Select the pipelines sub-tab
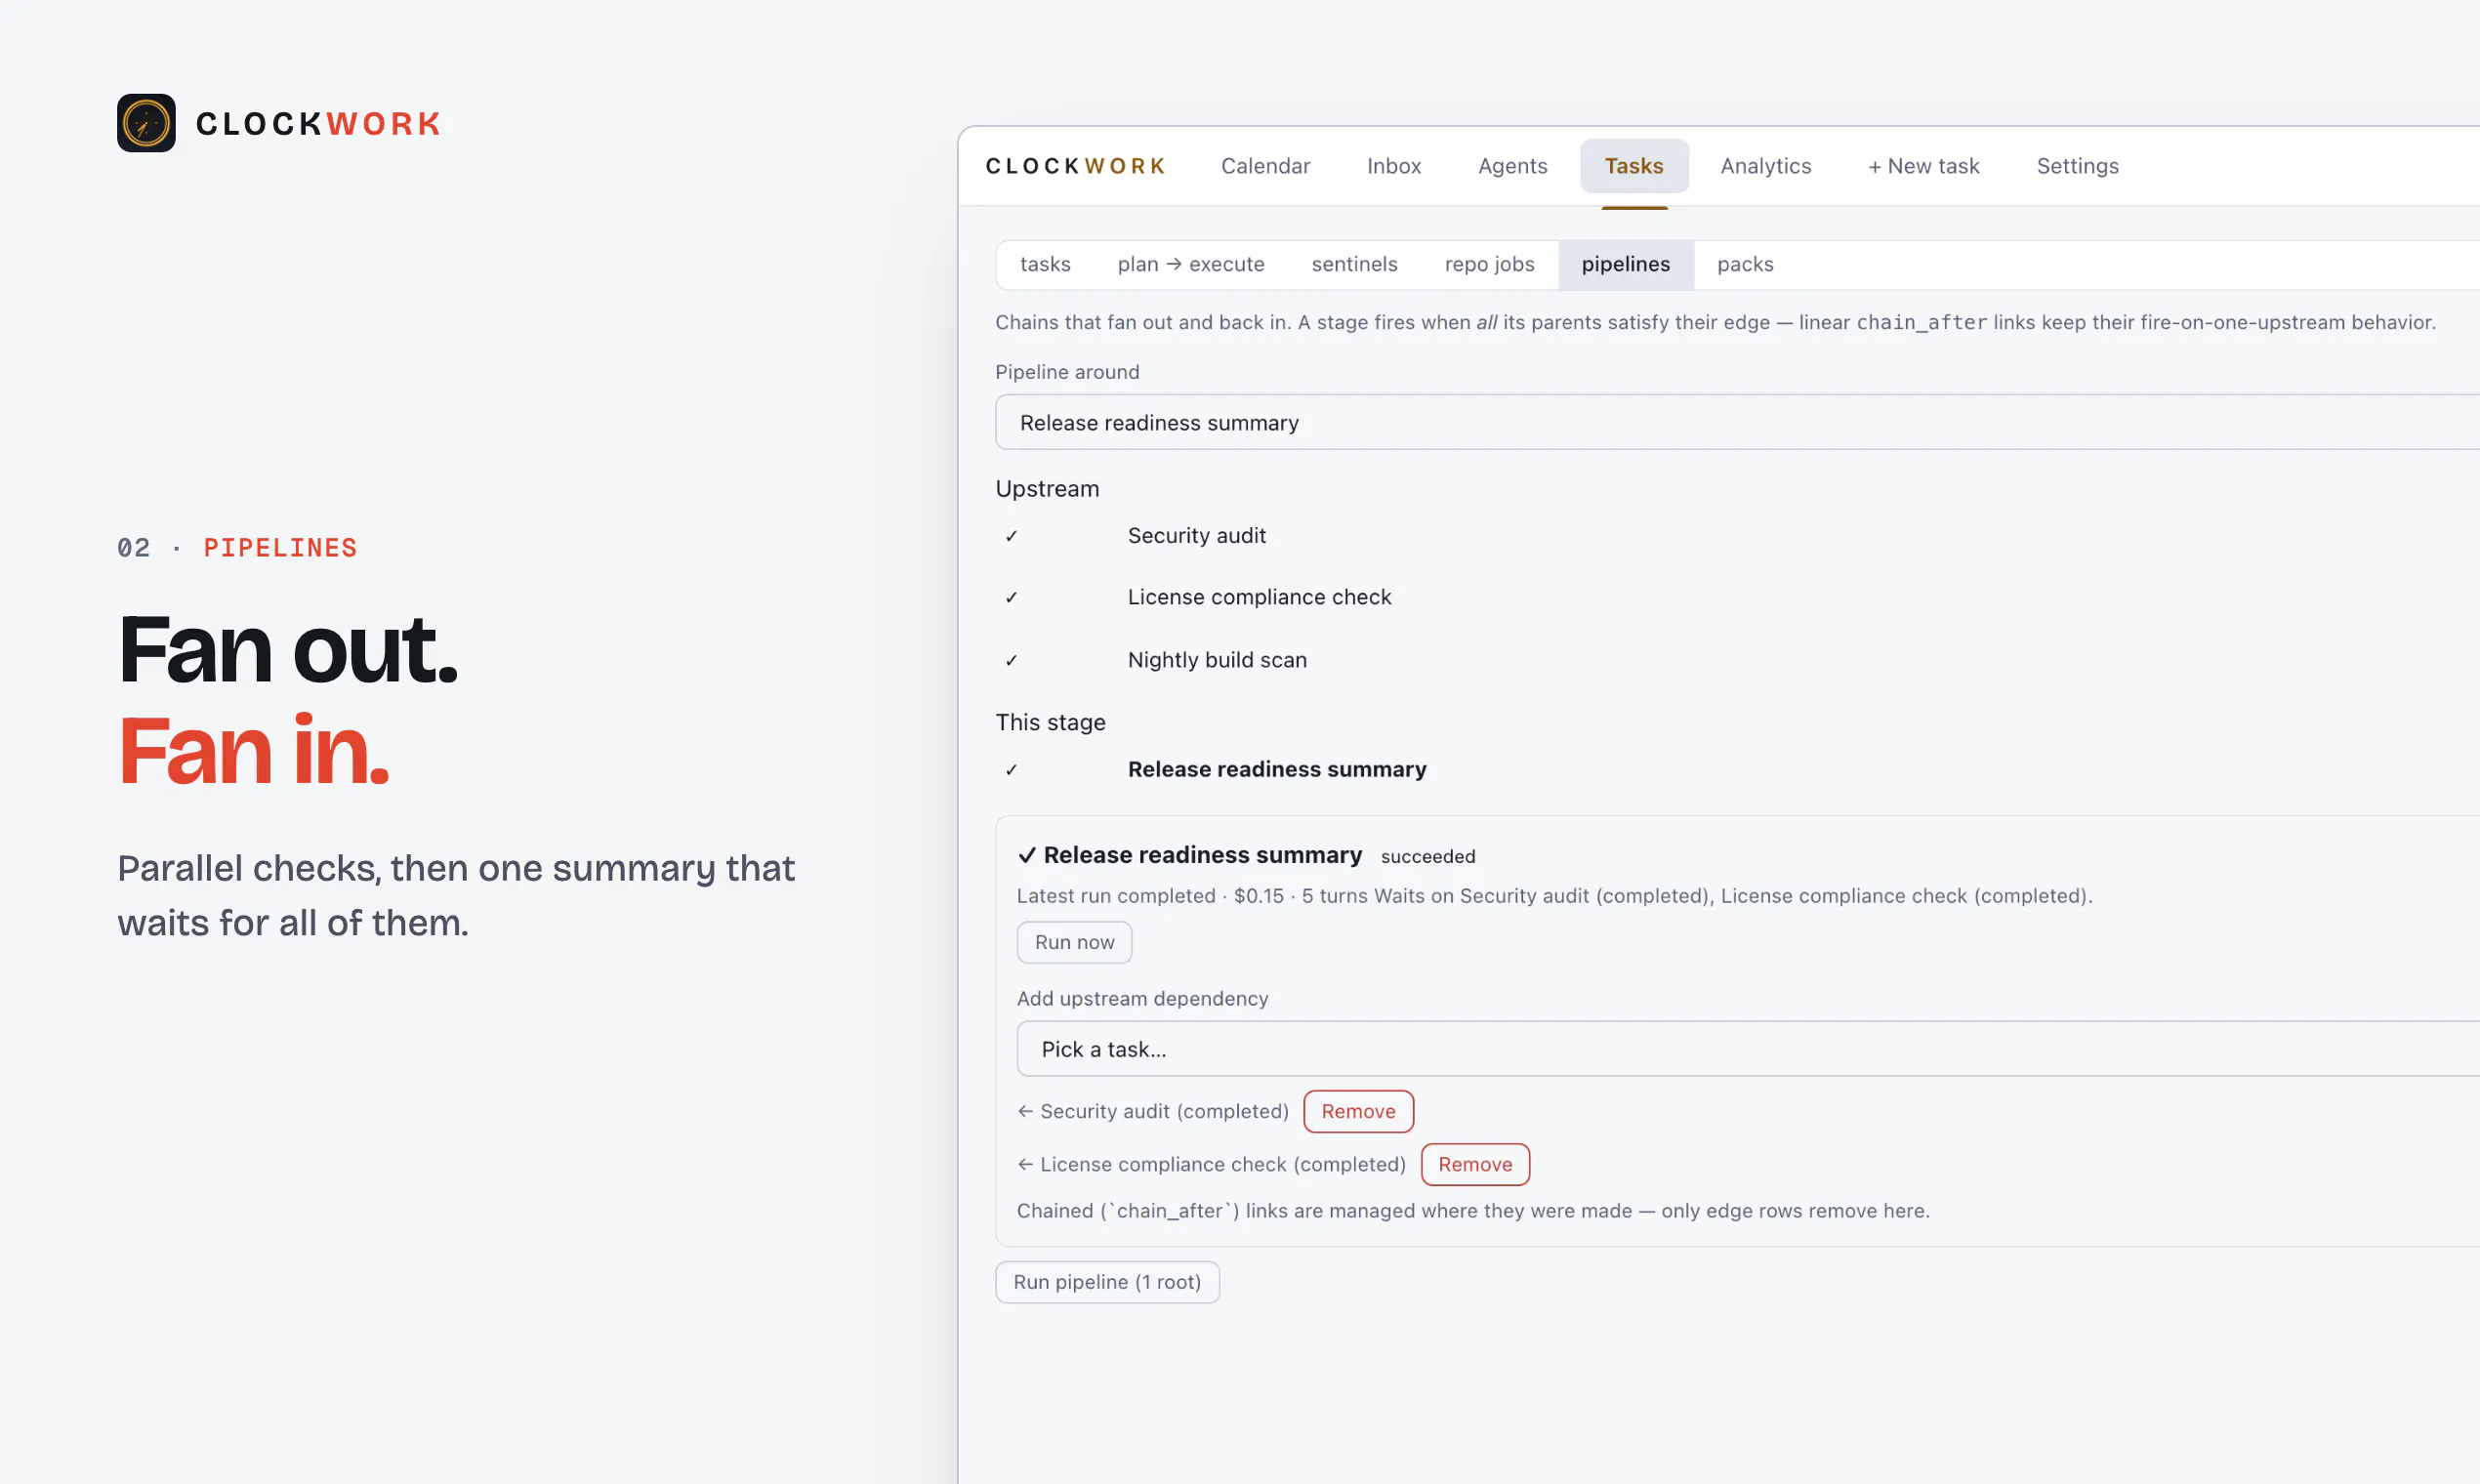 (1625, 264)
